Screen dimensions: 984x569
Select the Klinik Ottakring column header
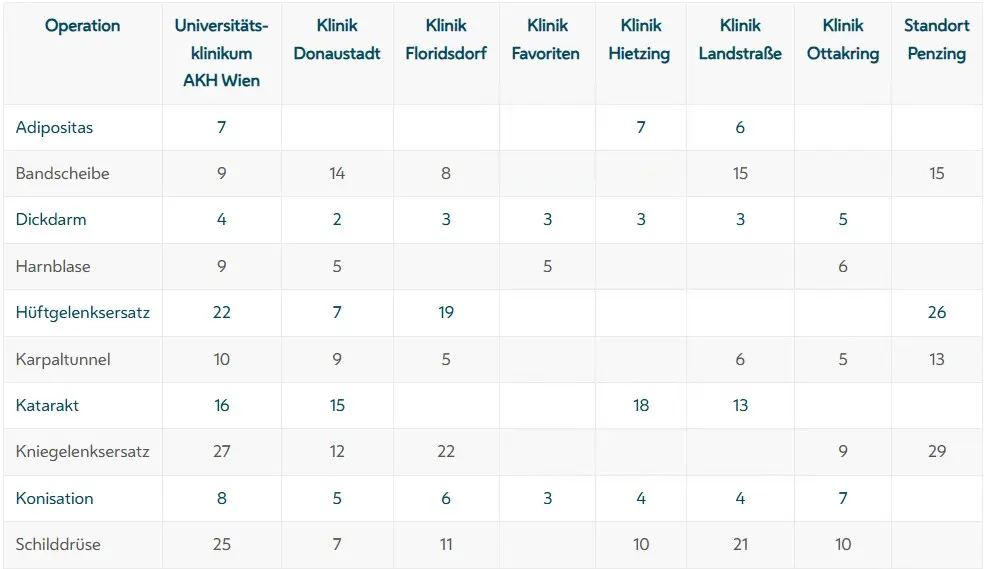coord(843,40)
